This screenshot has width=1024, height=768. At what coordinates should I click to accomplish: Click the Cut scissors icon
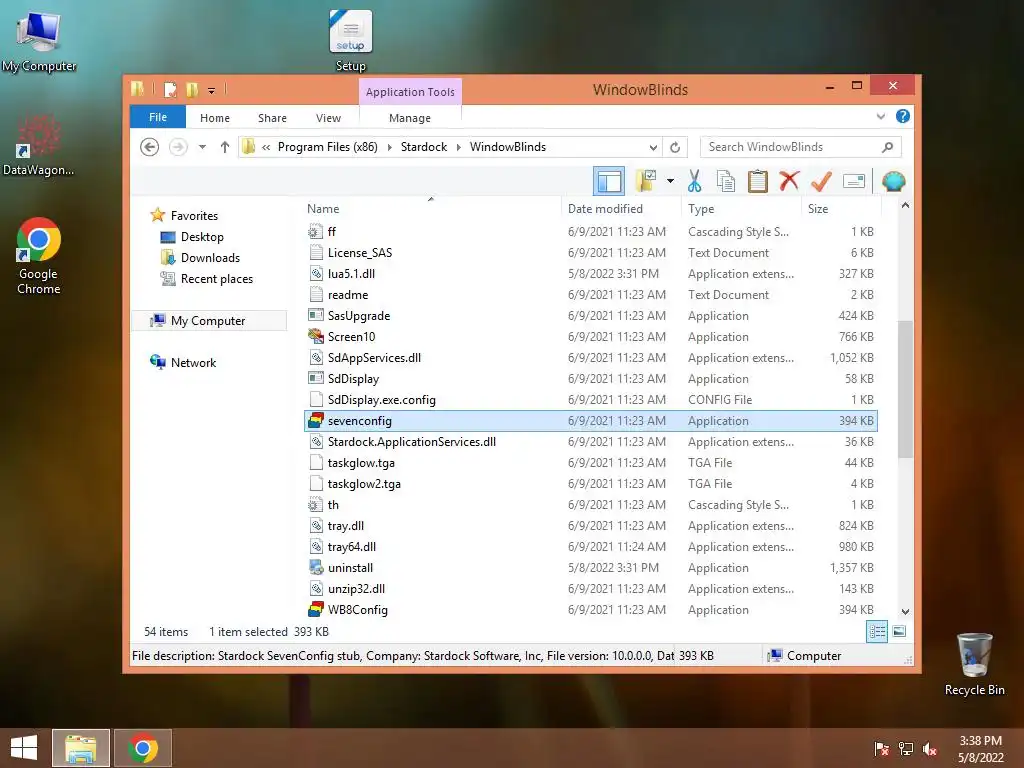[x=694, y=181]
